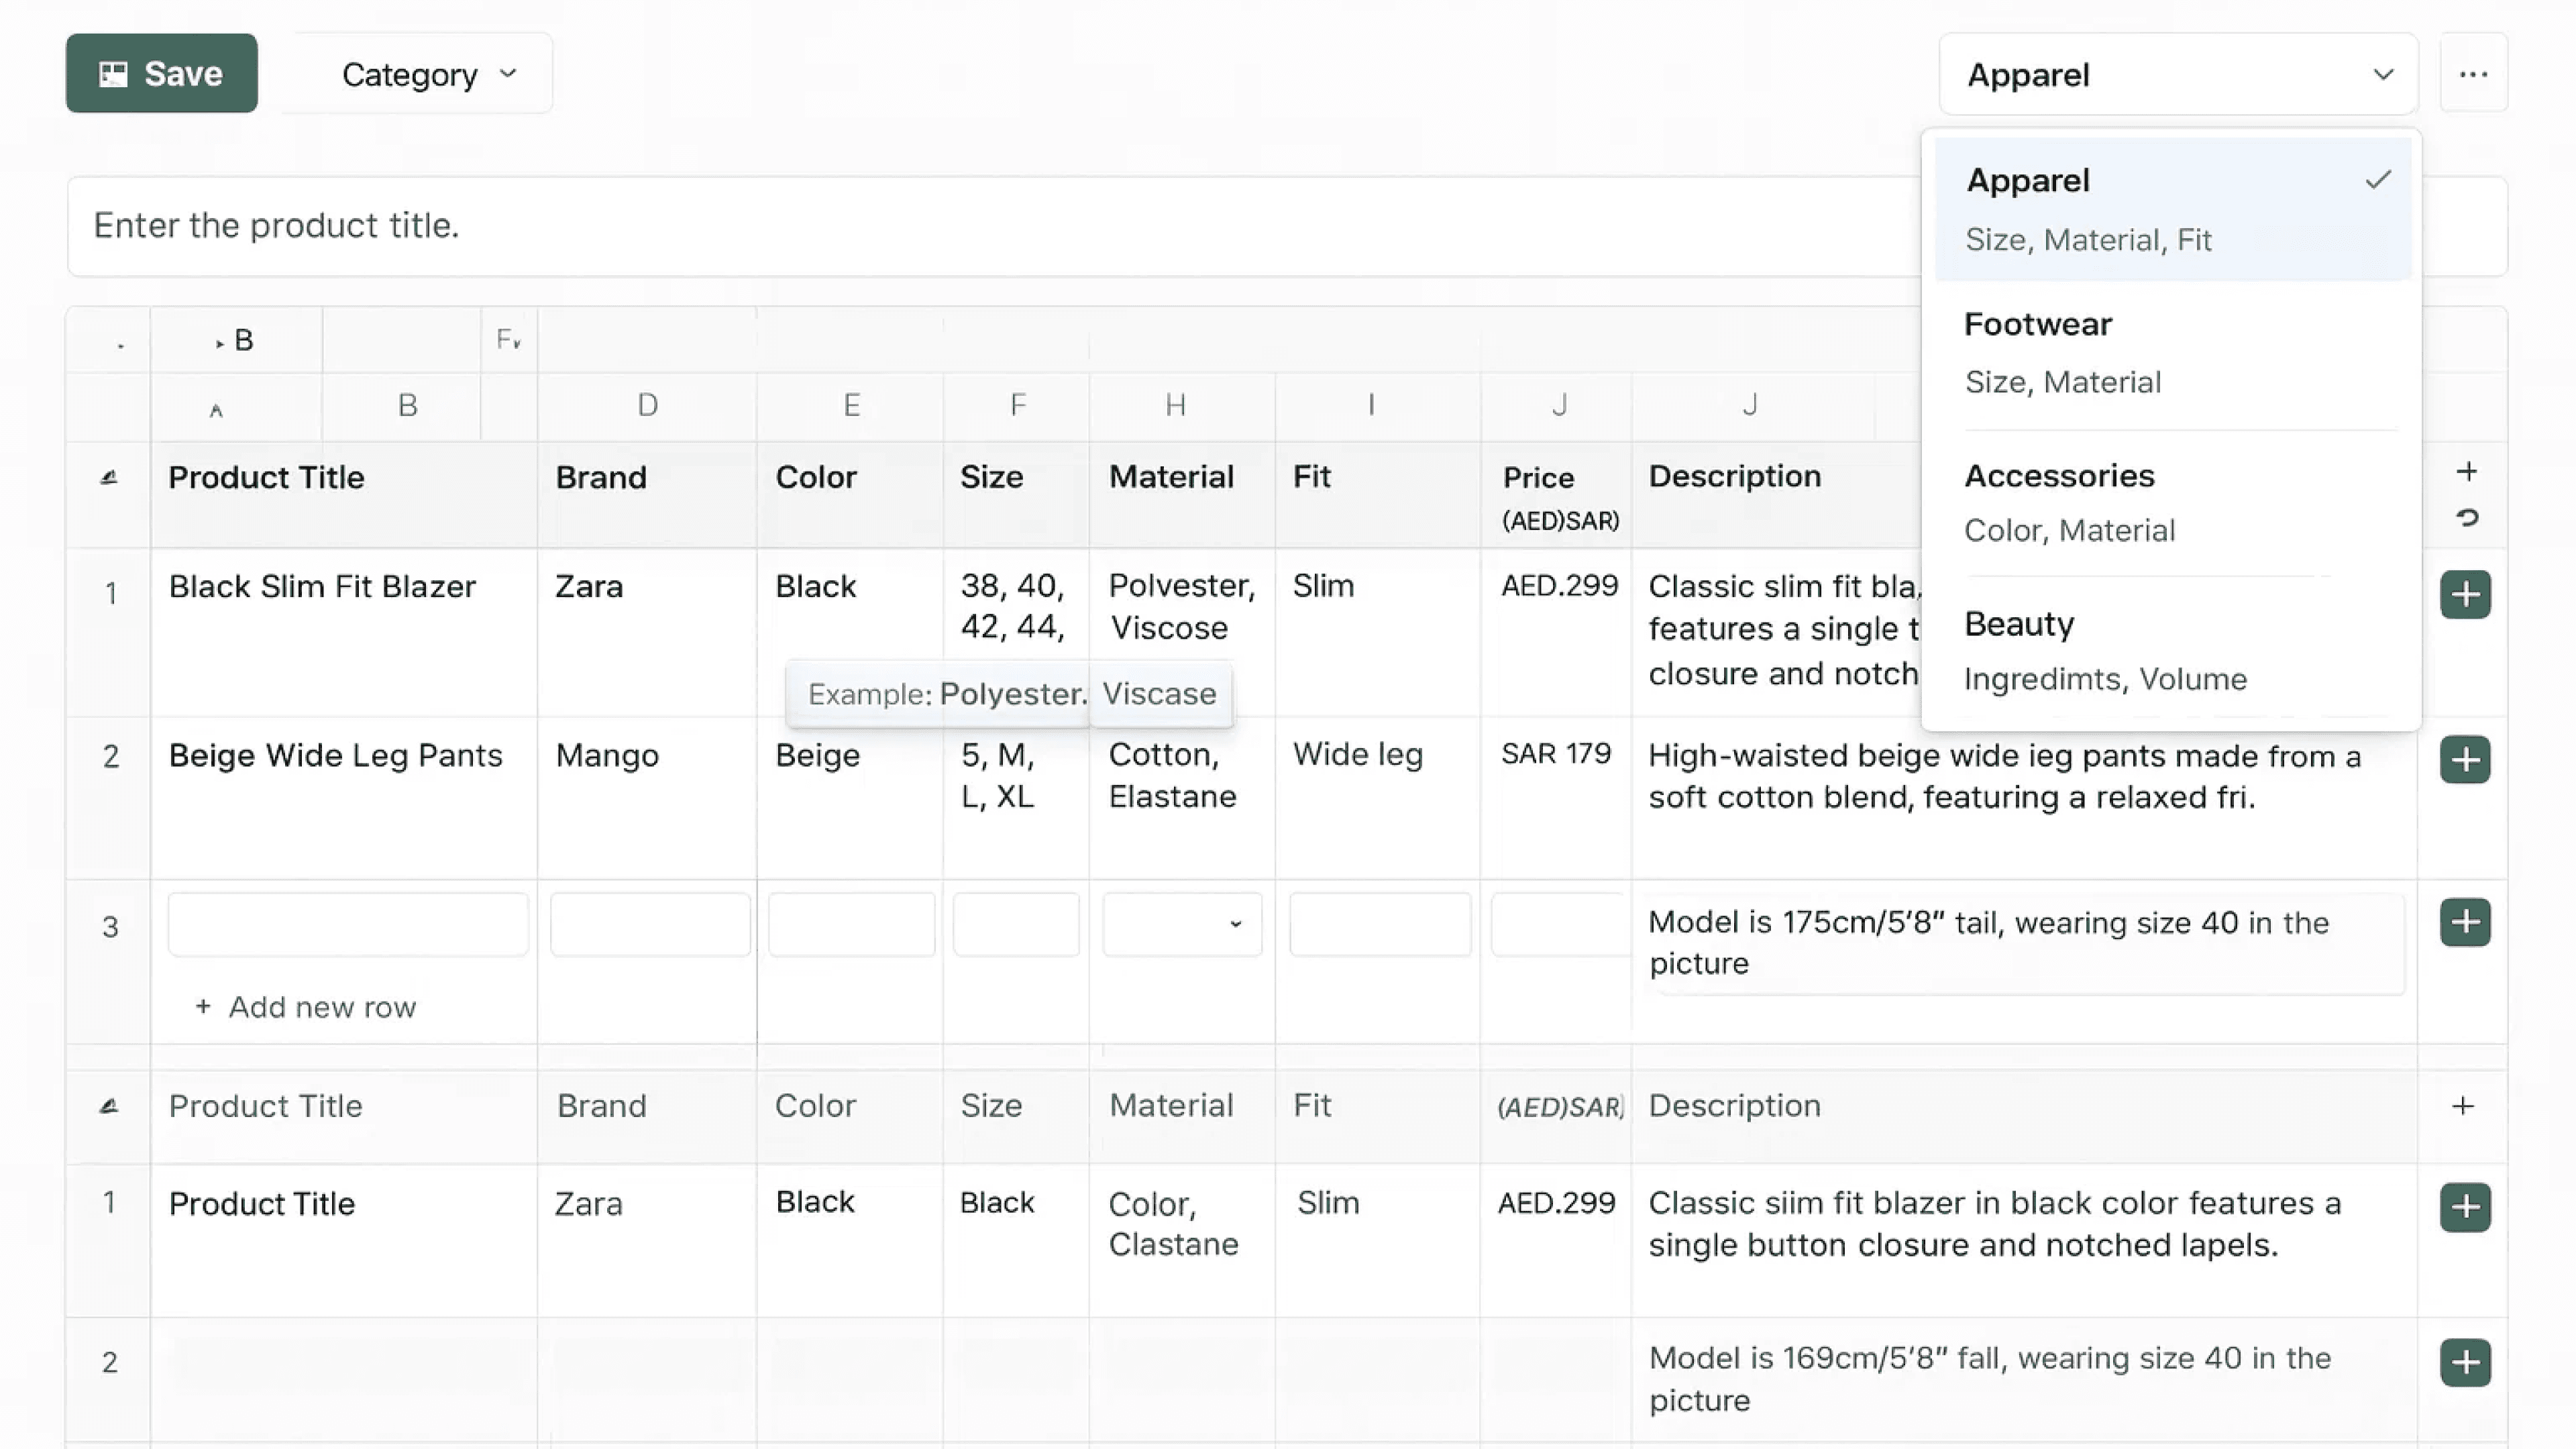Viewport: 2576px width, 1449px height.
Task: Click the plus icon in the second table header
Action: click(x=2463, y=1106)
